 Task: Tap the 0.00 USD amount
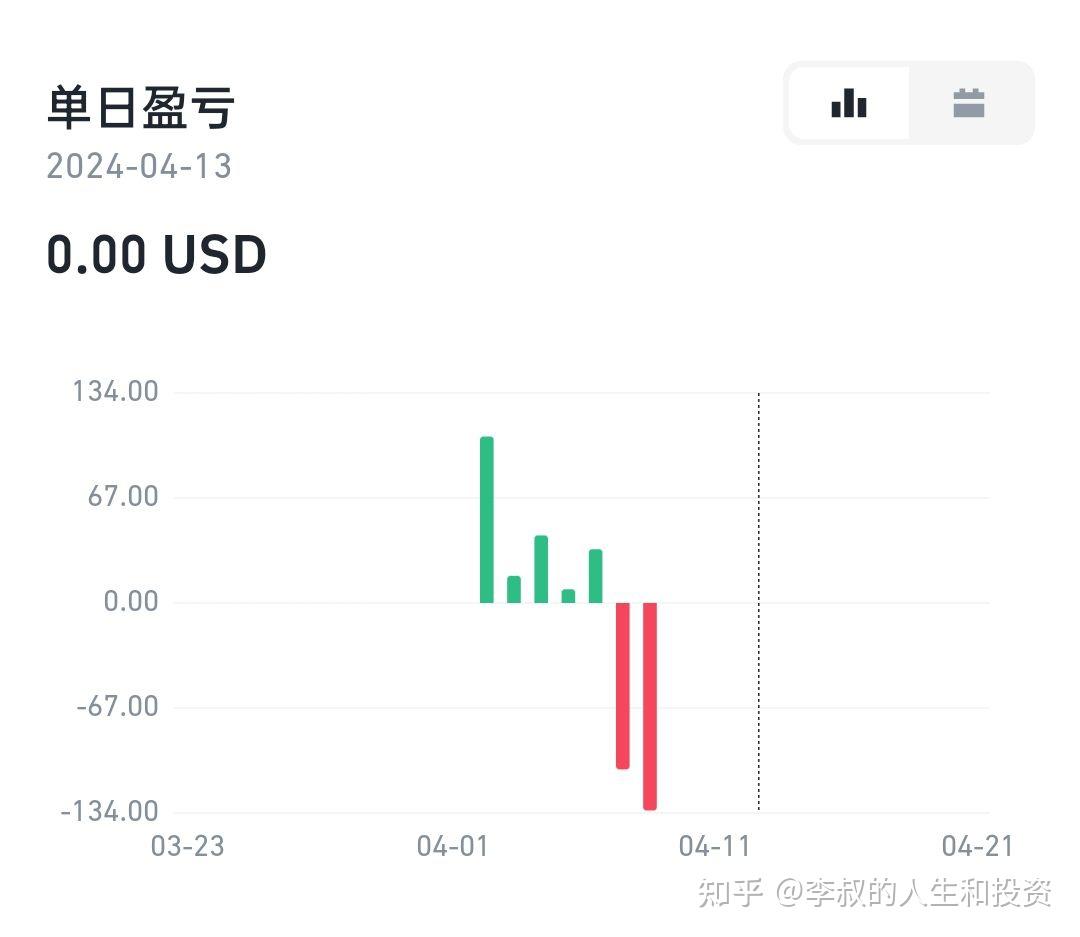157,255
